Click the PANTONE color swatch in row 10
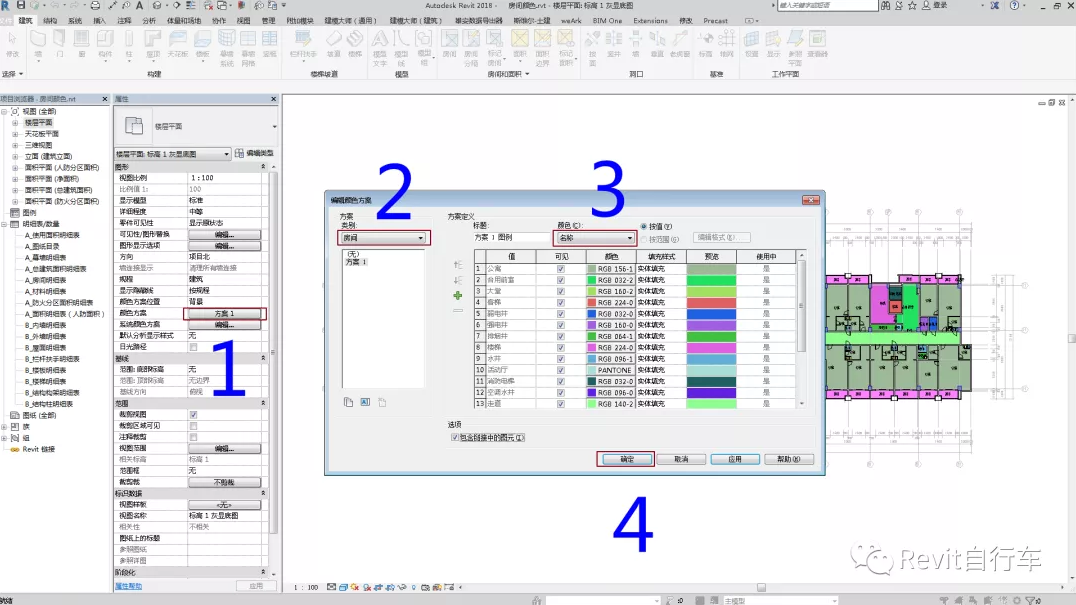The height and width of the screenshot is (605, 1076). [x=610, y=370]
